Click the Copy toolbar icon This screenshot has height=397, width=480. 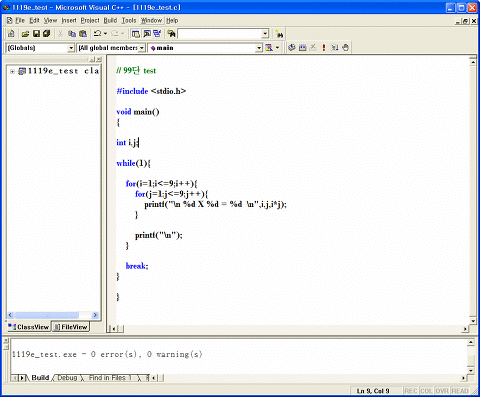[72, 34]
